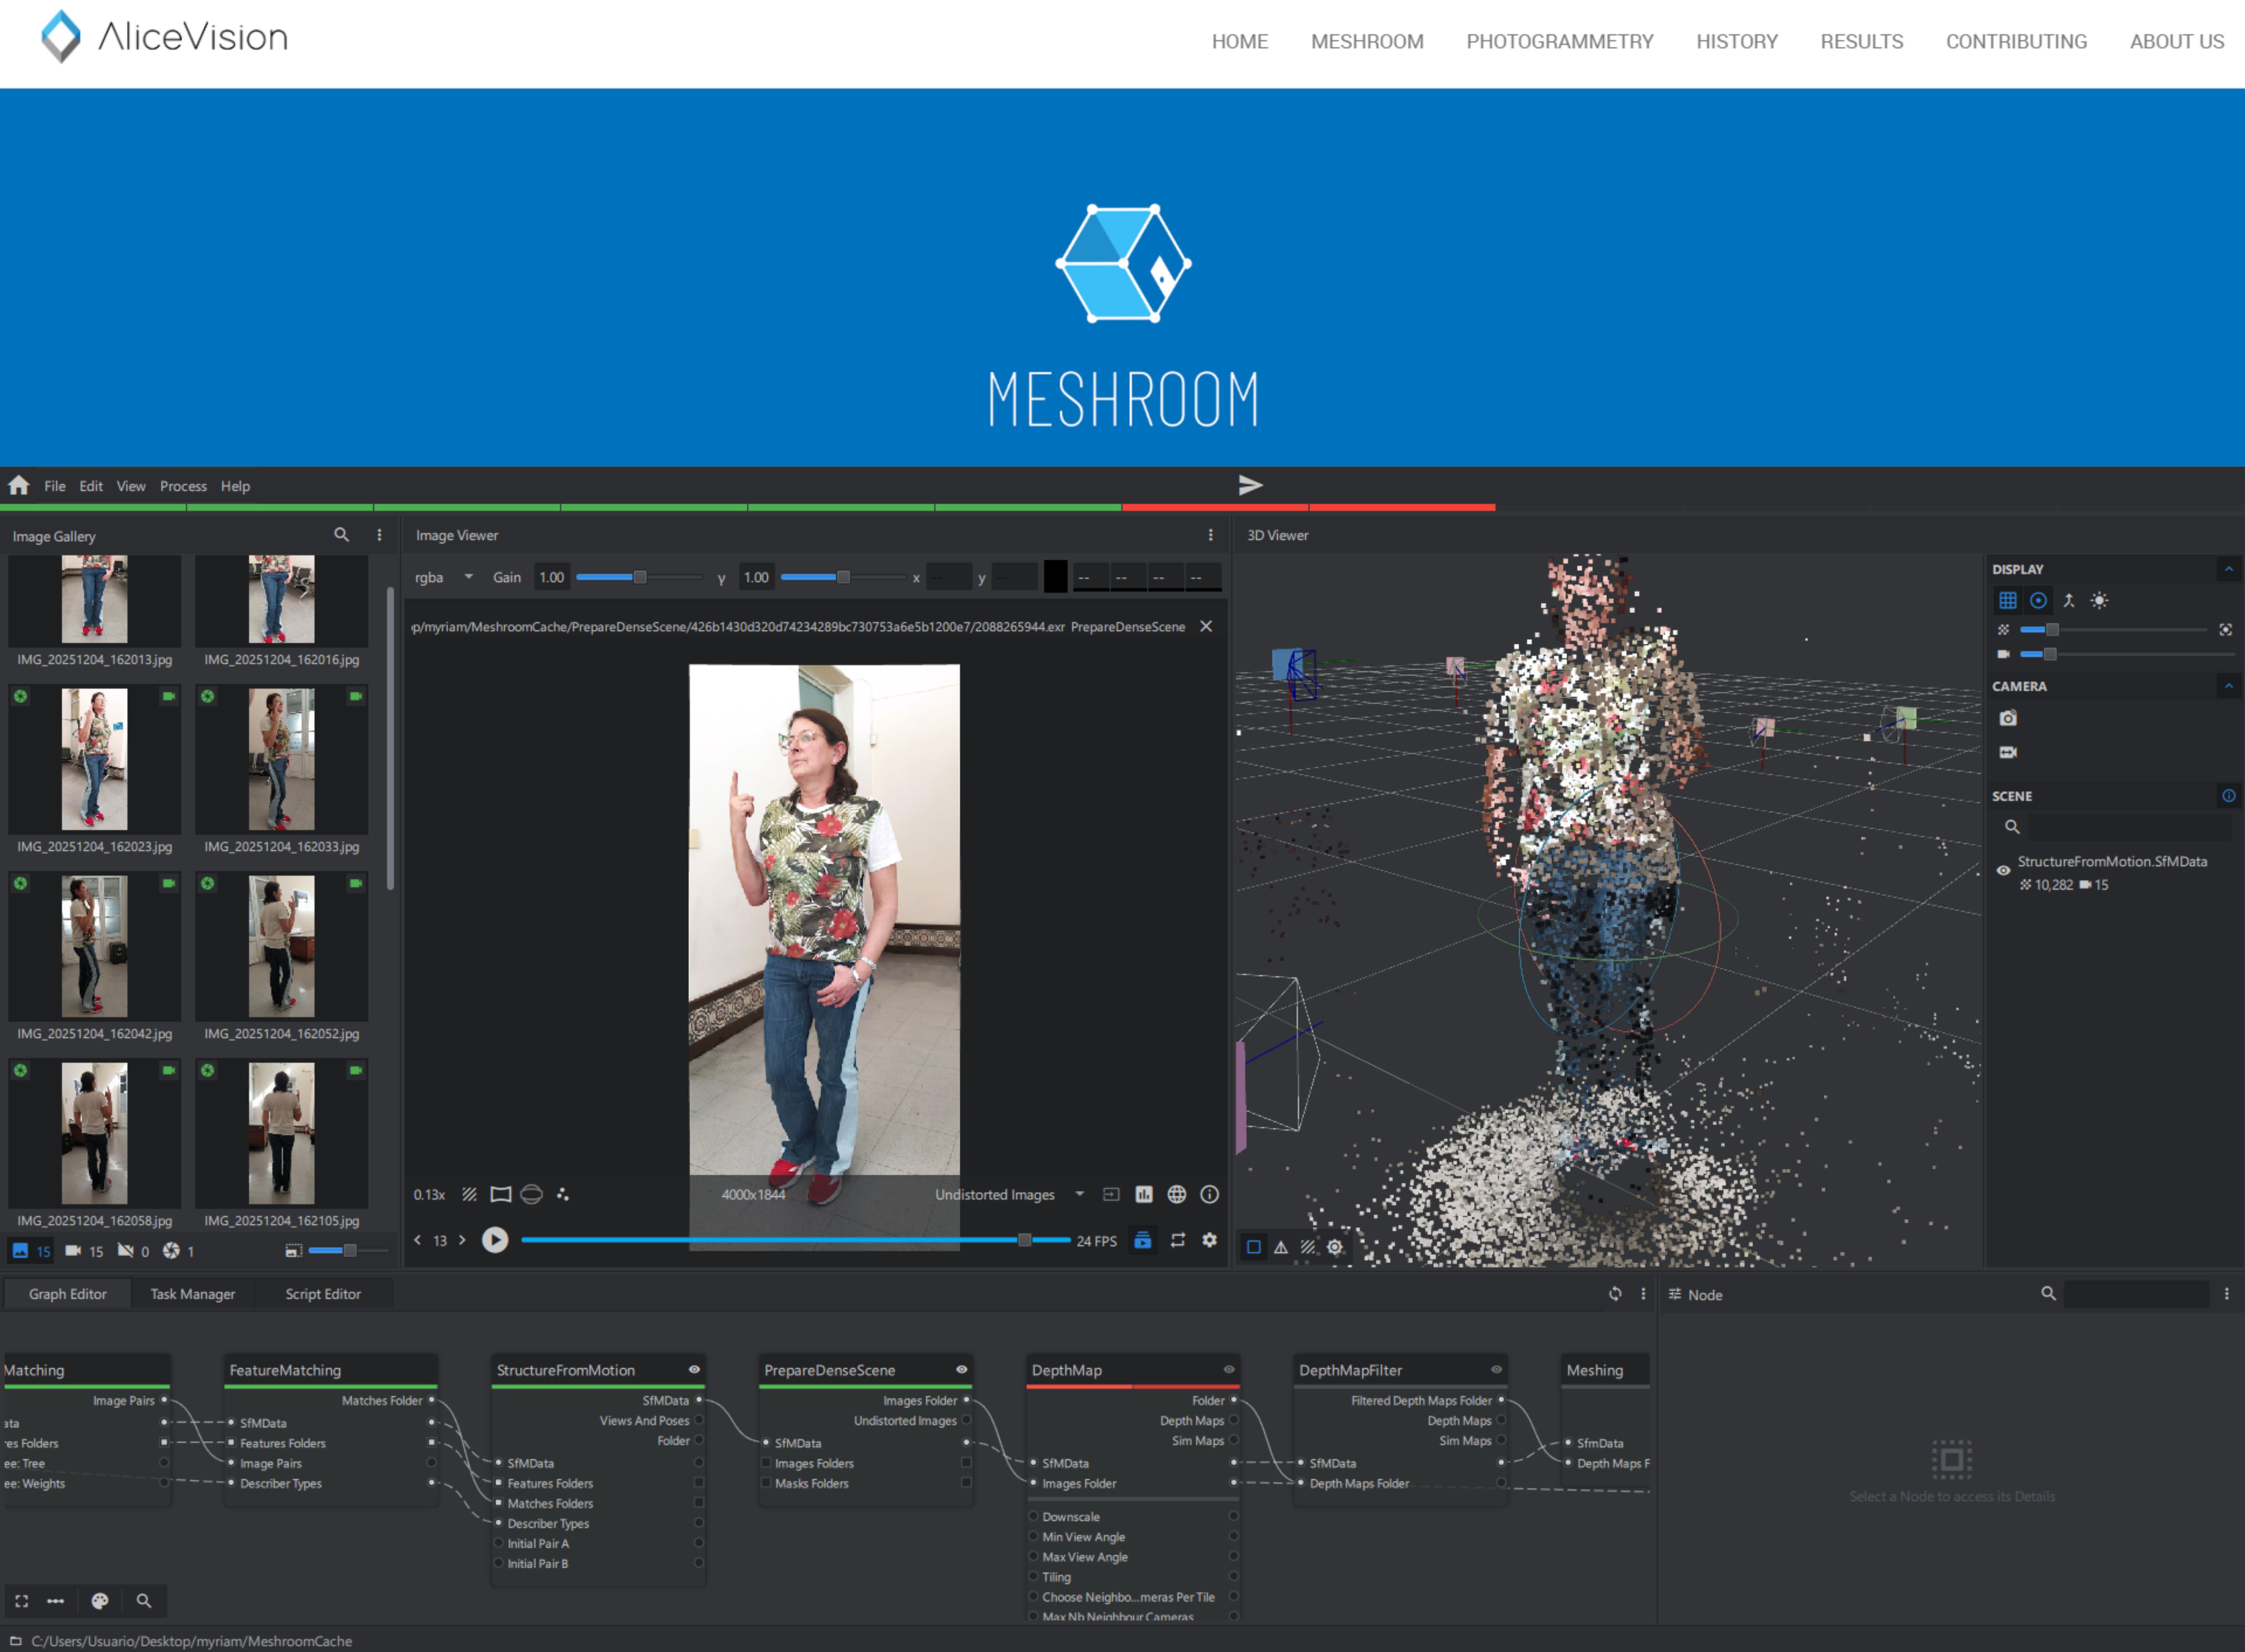Toggle StructureFromMotion.SfMData visibility eye
Screen dimensions: 2245x1652
point(2003,871)
